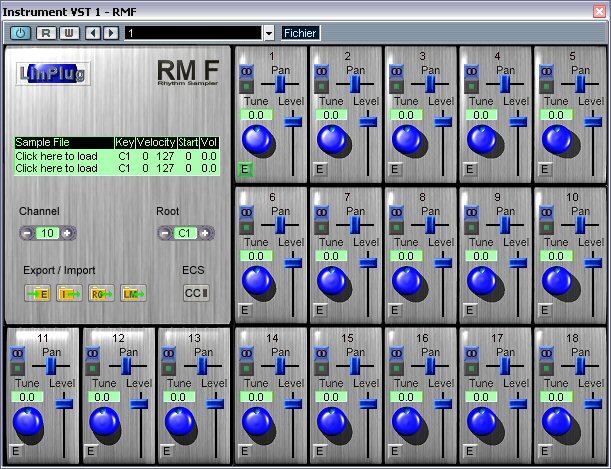
Task: Decrease the Root note with minus
Action: point(165,233)
